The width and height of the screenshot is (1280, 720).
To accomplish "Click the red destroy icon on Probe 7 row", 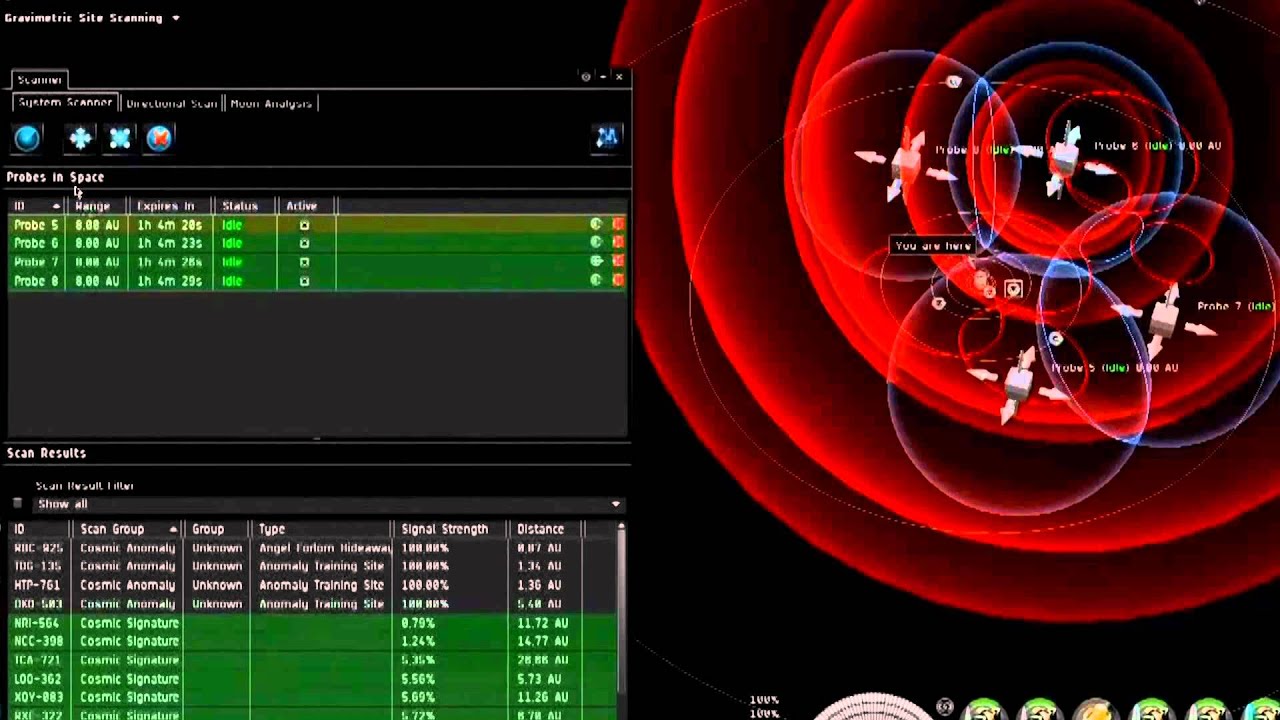I will (x=617, y=262).
